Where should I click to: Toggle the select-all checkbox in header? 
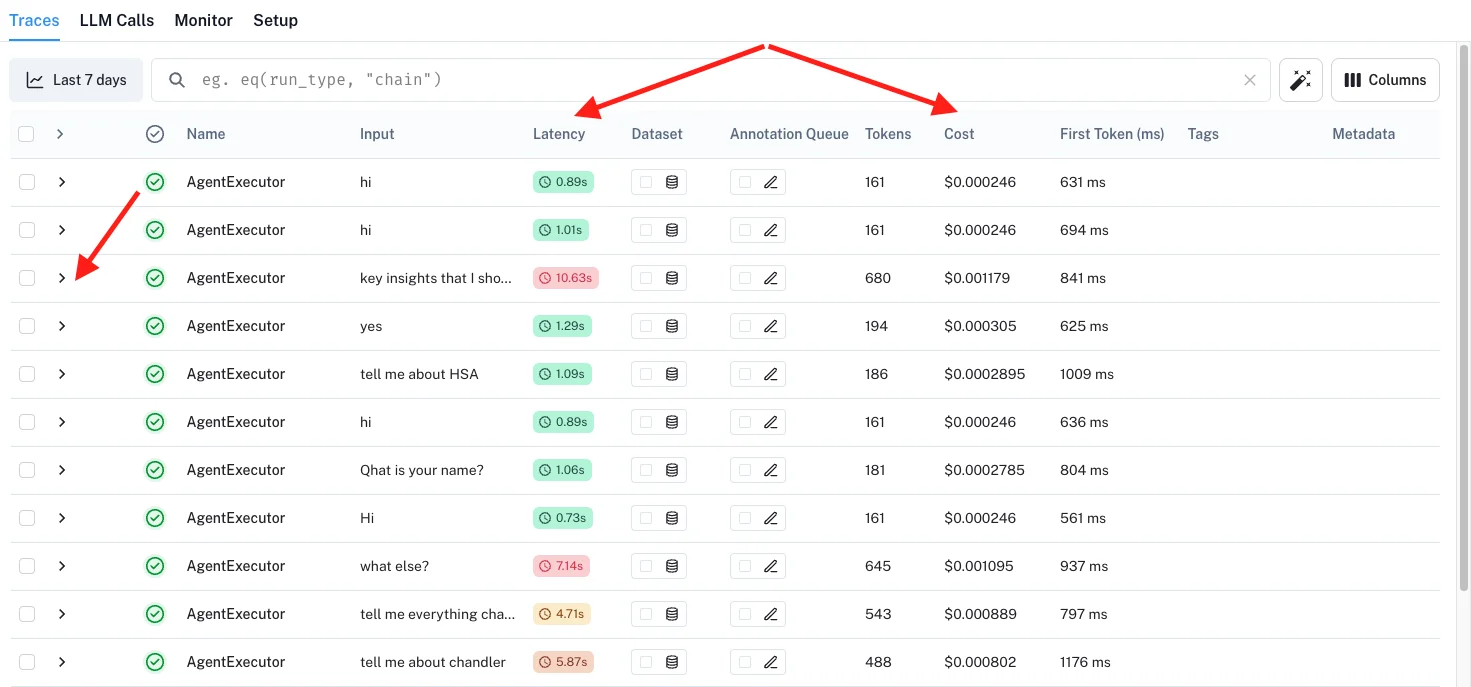click(27, 134)
